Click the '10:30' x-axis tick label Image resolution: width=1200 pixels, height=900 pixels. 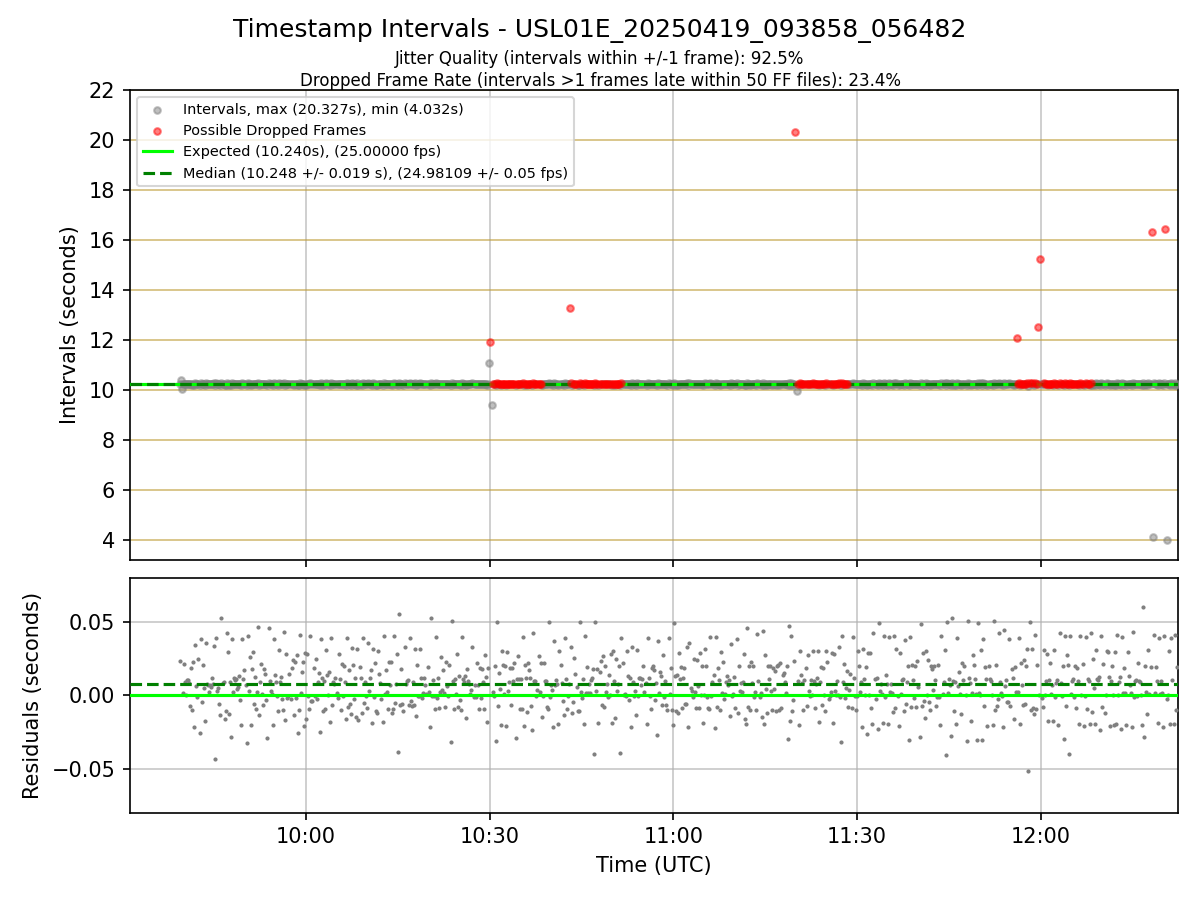pyautogui.click(x=489, y=836)
